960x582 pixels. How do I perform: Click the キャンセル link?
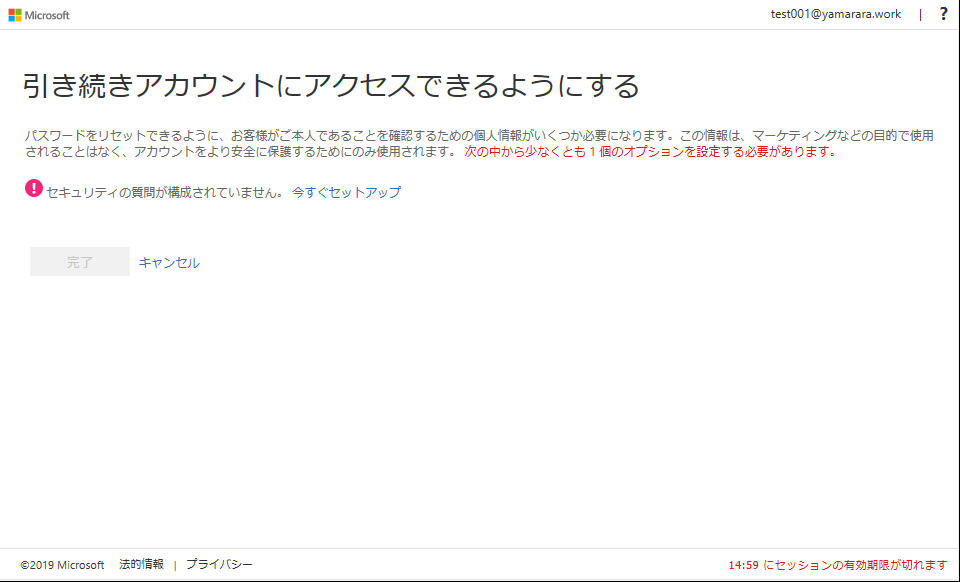tap(169, 263)
